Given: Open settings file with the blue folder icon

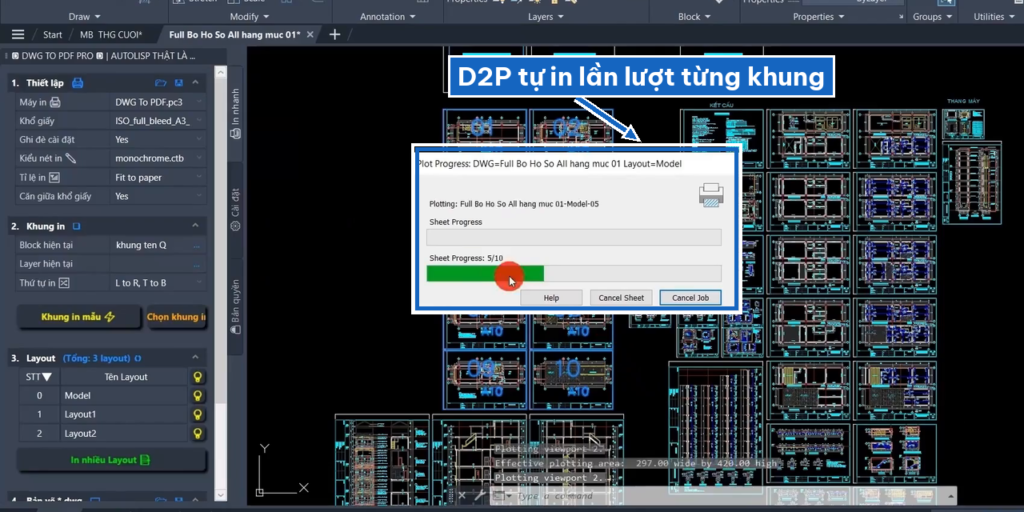Looking at the screenshot, I should pos(161,83).
